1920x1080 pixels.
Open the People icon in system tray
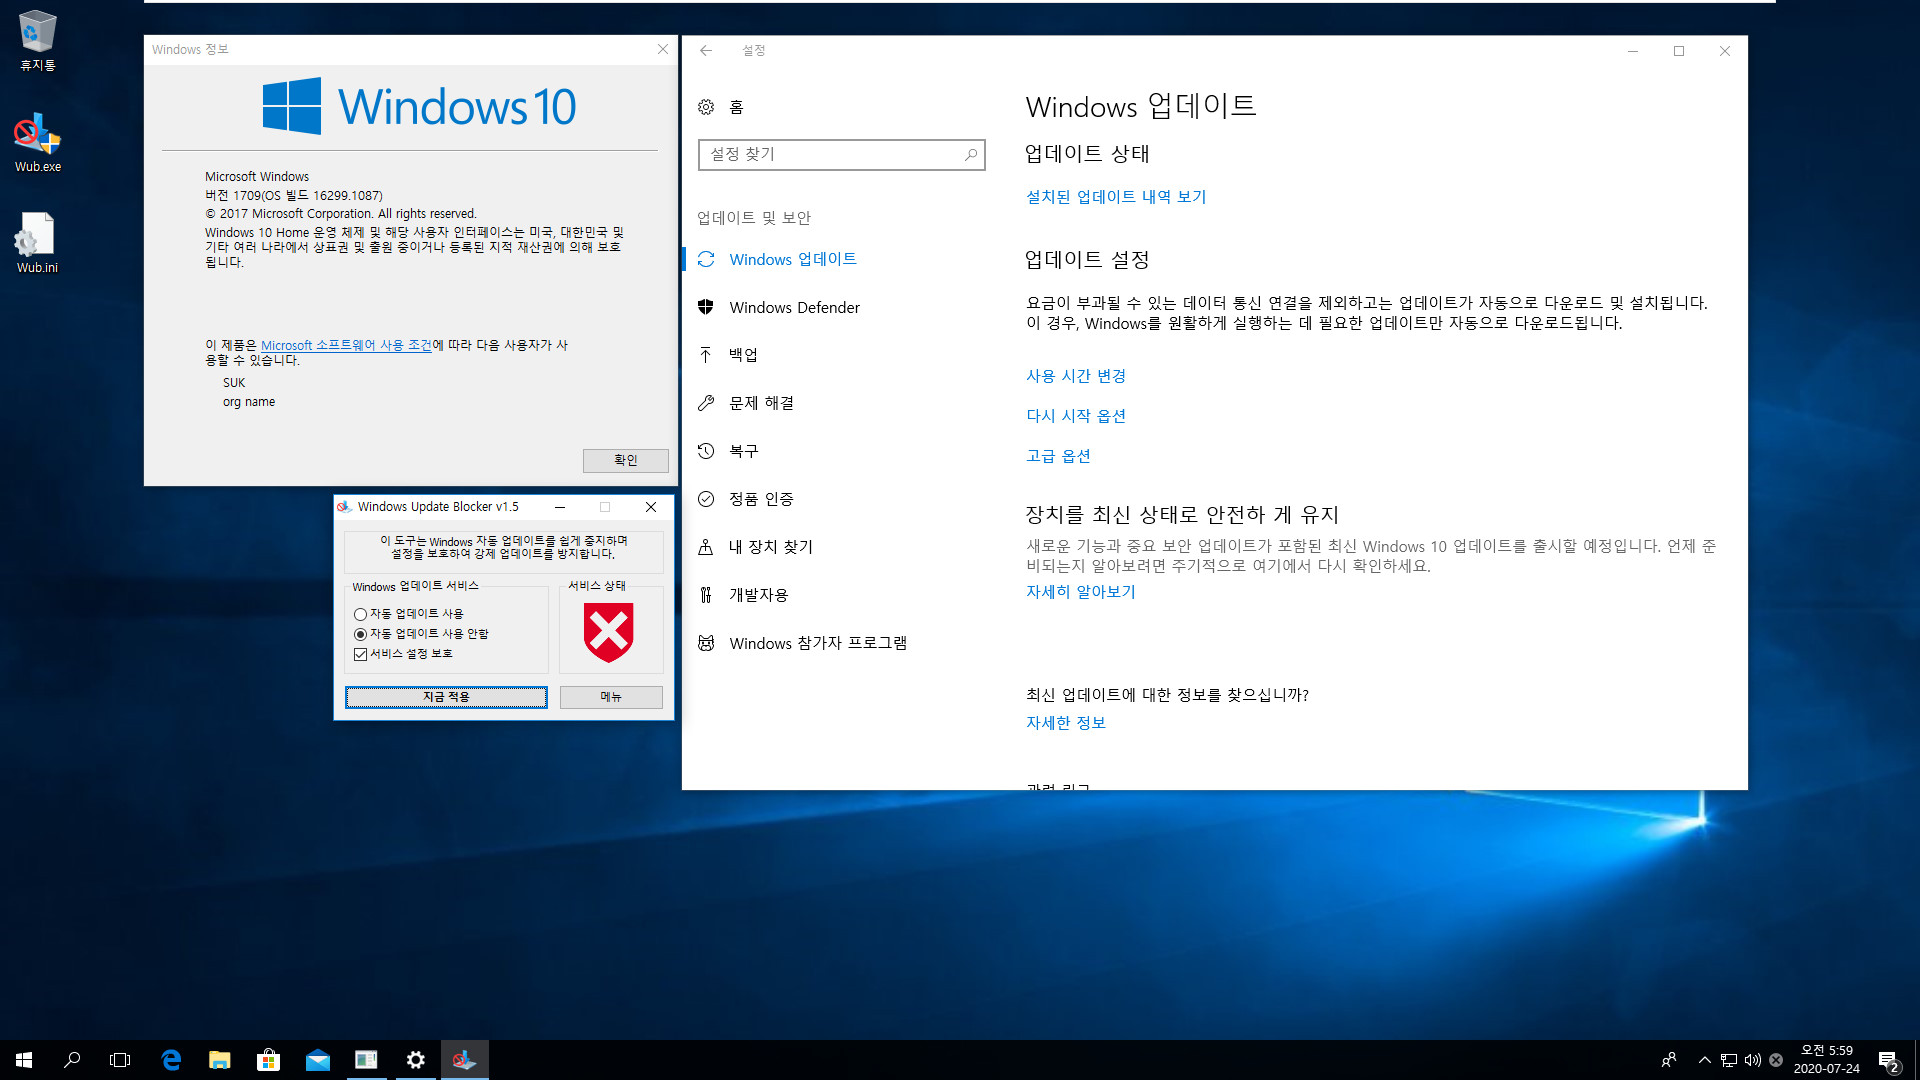[x=1669, y=1060]
